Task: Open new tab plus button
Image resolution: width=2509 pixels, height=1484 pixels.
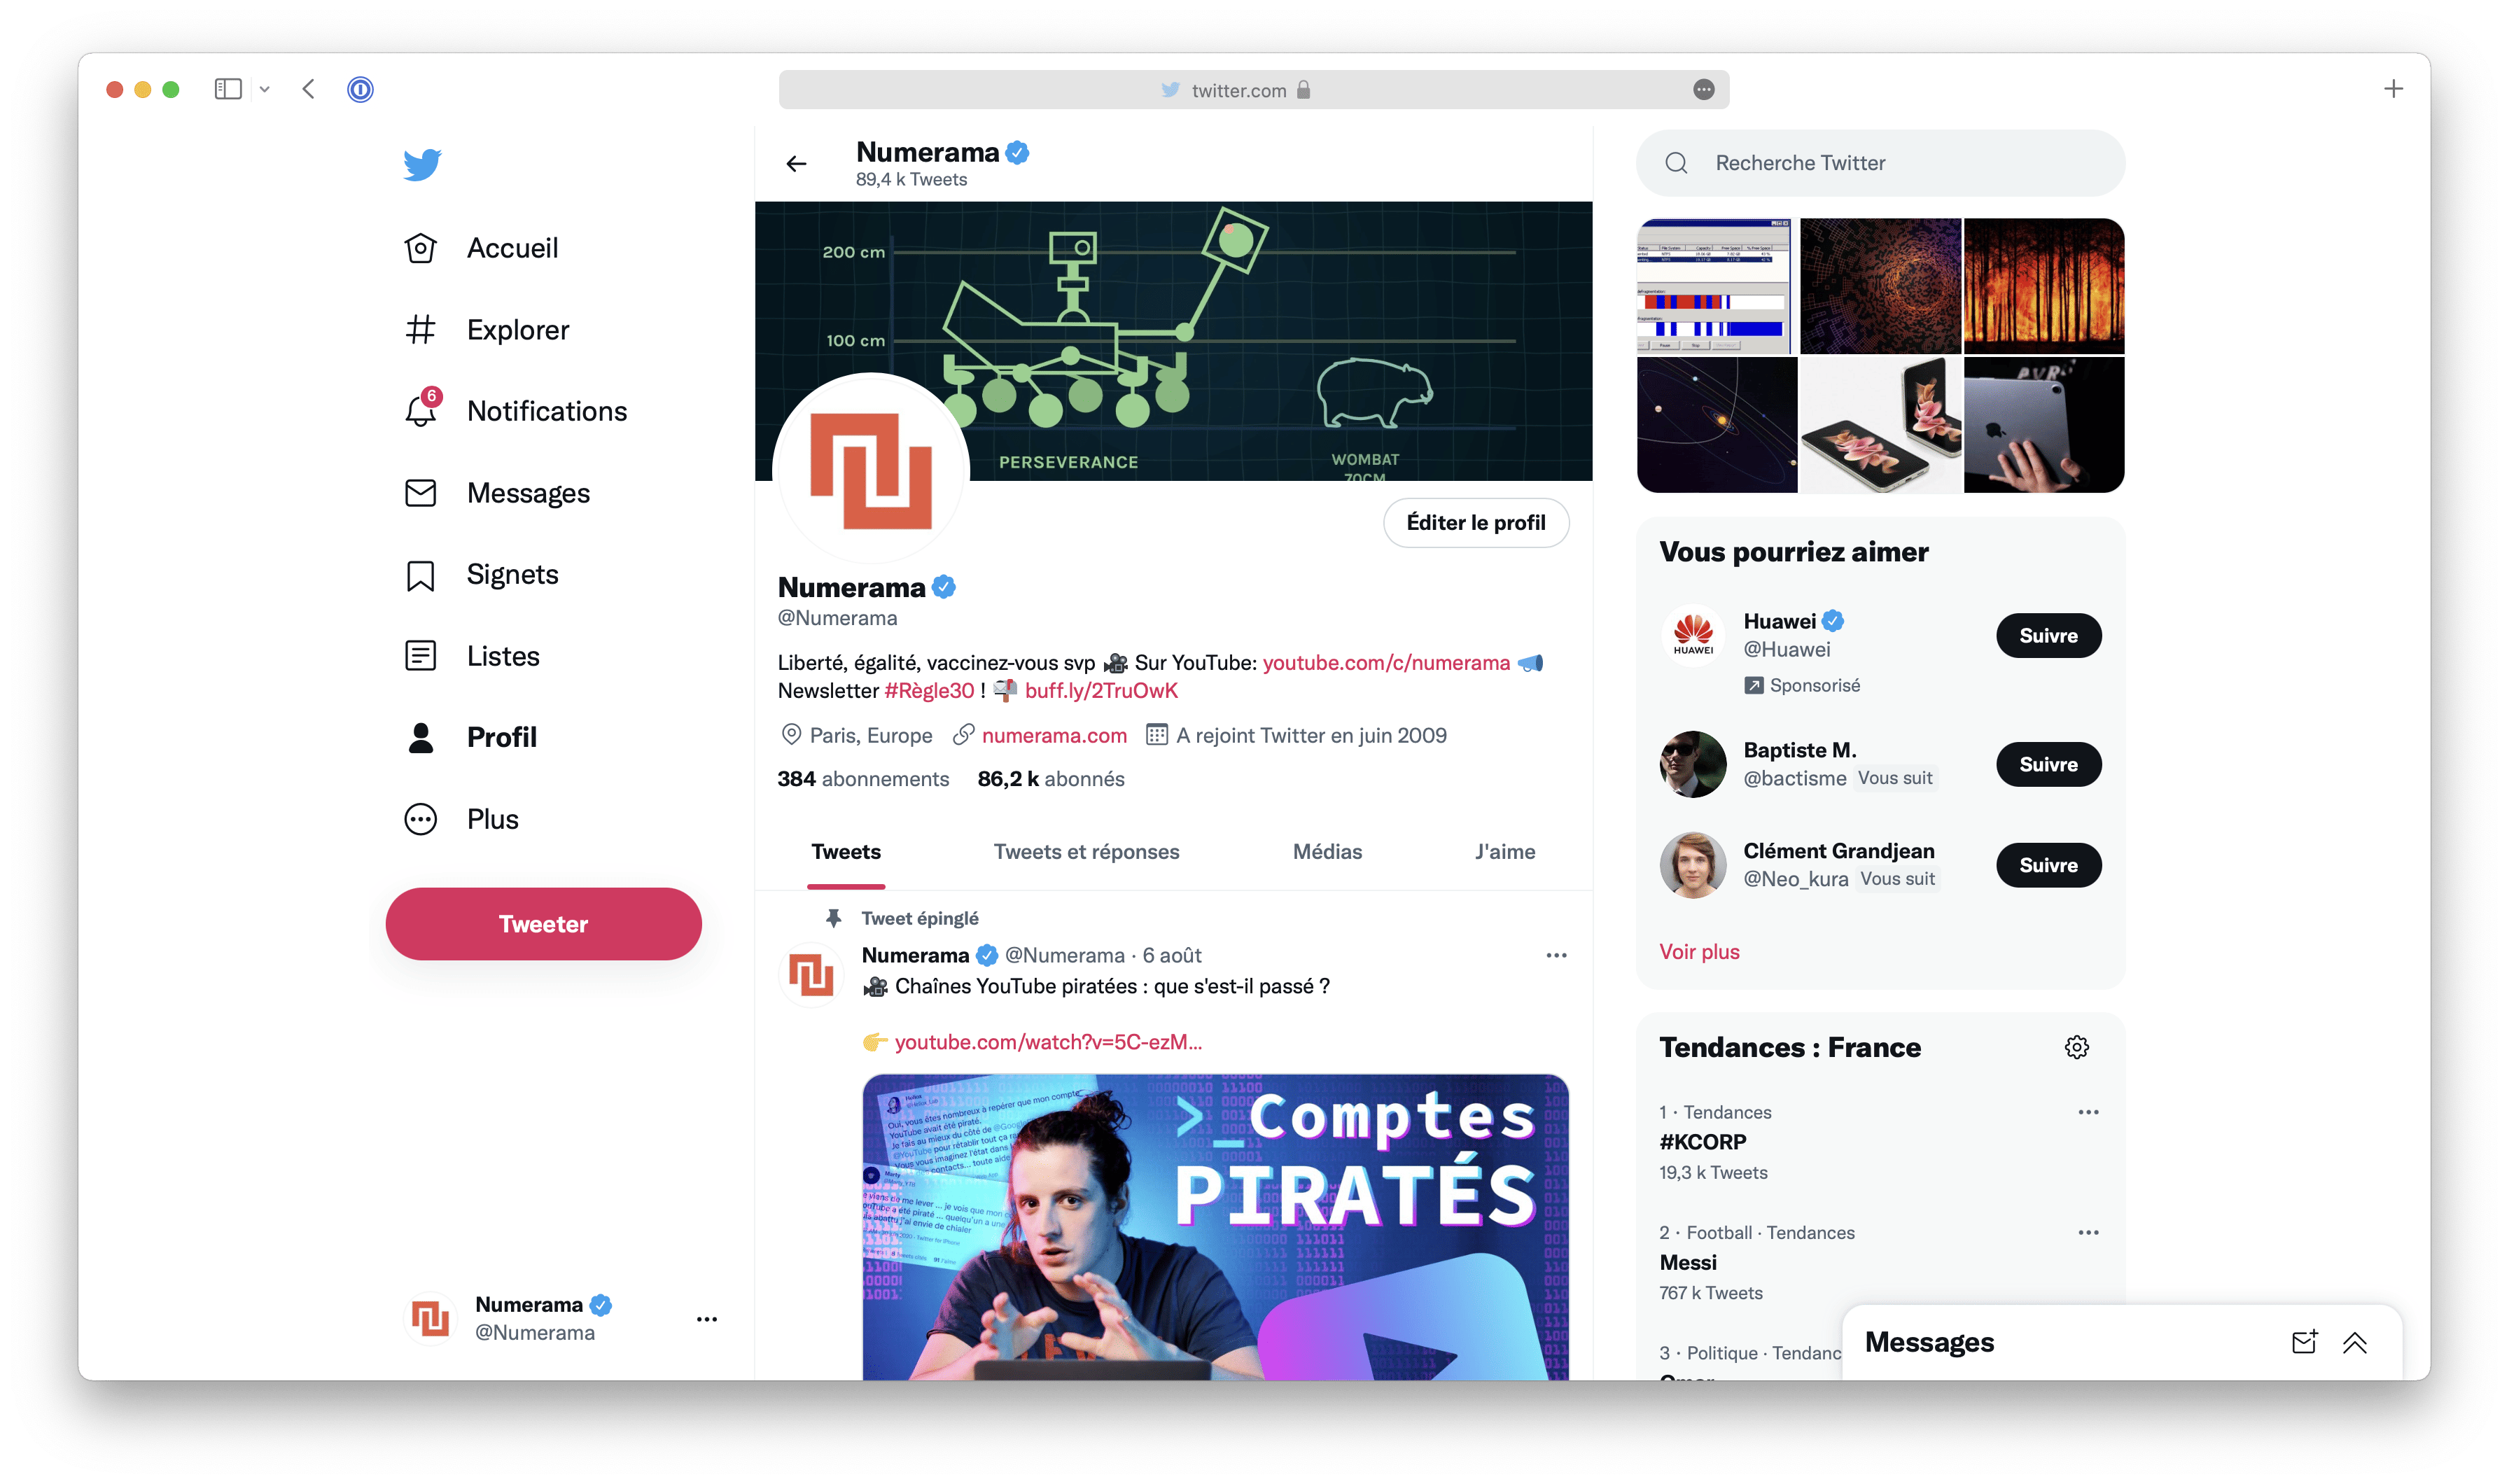Action: point(2393,89)
